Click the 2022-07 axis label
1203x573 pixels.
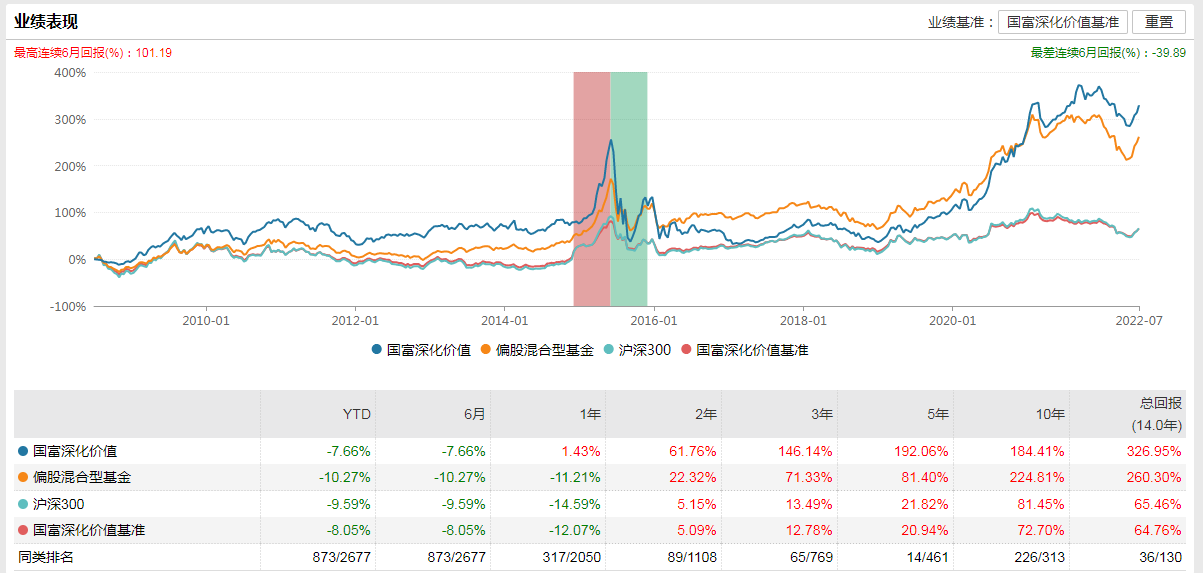click(x=1139, y=321)
